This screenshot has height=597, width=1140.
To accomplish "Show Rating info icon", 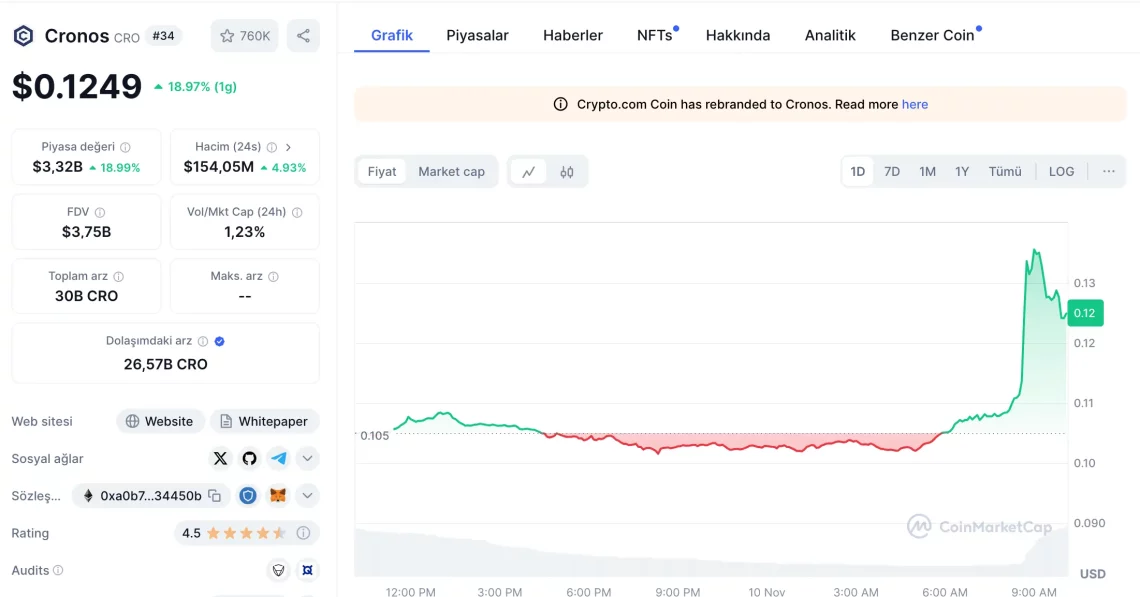I will pyautogui.click(x=303, y=533).
